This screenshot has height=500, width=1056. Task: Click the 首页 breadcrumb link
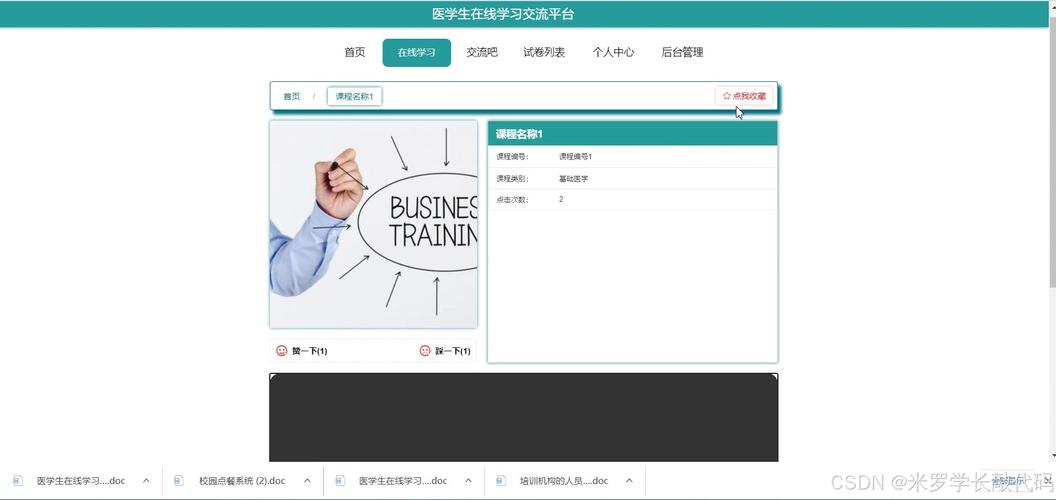coord(291,97)
